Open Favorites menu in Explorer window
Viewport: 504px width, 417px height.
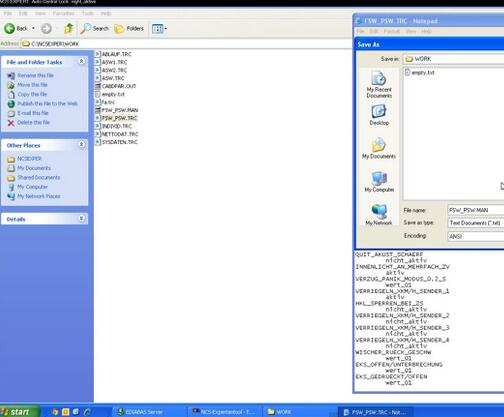coord(63,13)
